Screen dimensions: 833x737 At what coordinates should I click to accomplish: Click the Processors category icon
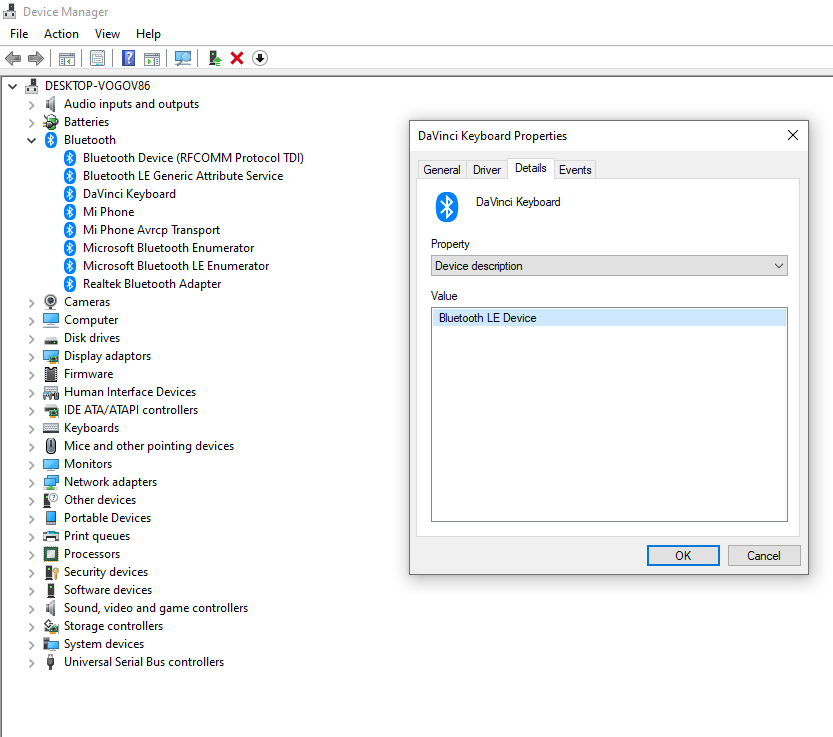click(x=50, y=554)
